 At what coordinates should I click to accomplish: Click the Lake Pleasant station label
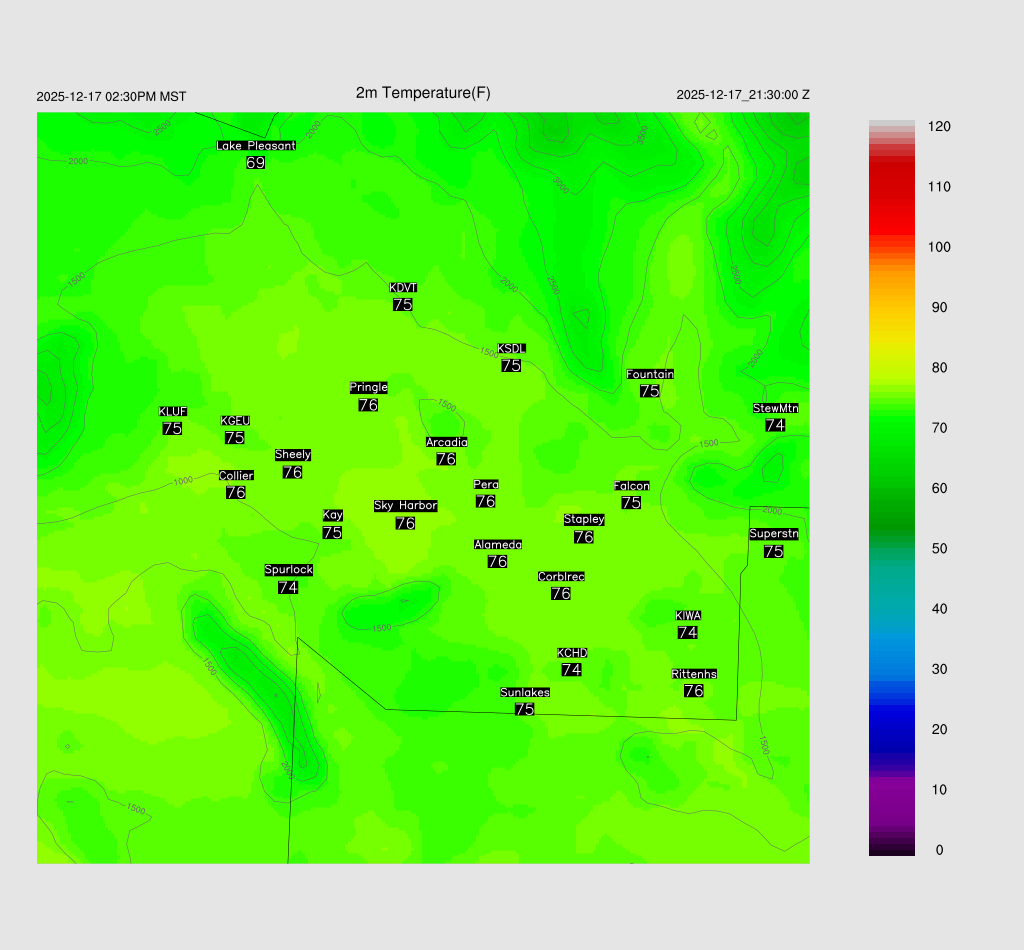256,146
